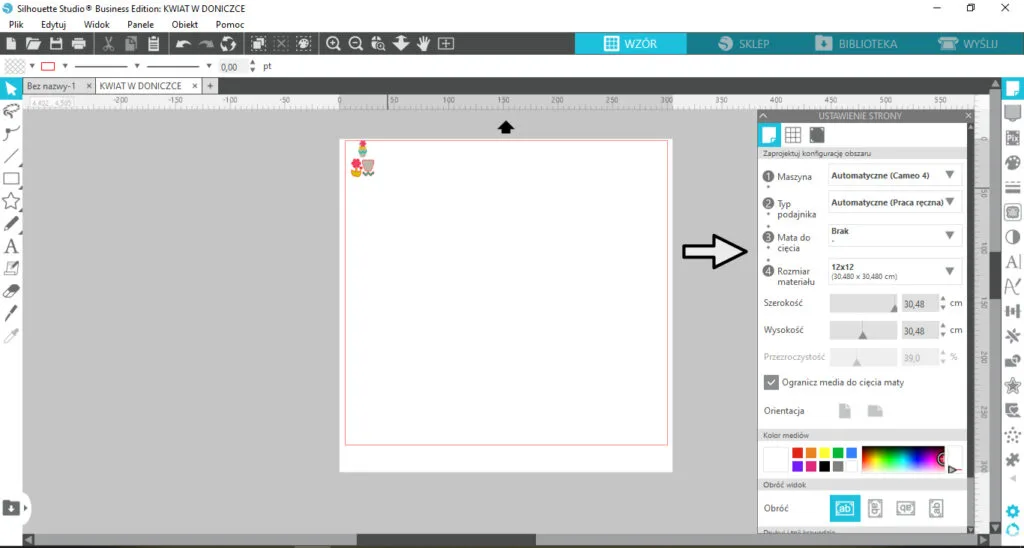Open the Text Style panel icon

pyautogui.click(x=1013, y=262)
